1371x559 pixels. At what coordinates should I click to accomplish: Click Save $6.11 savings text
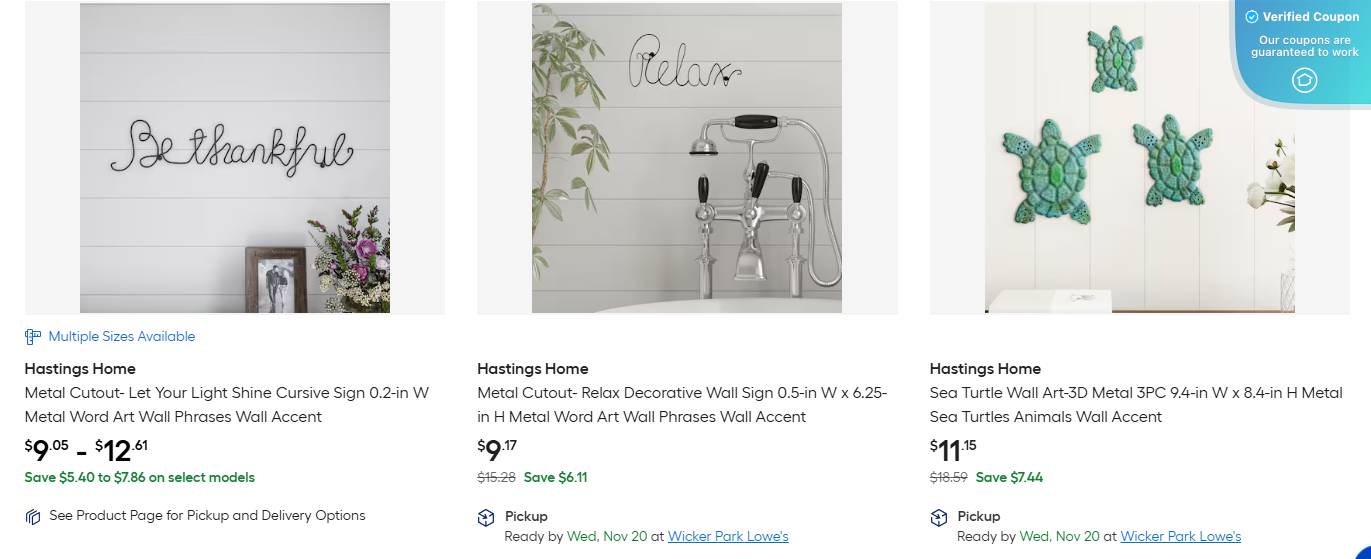tap(556, 478)
